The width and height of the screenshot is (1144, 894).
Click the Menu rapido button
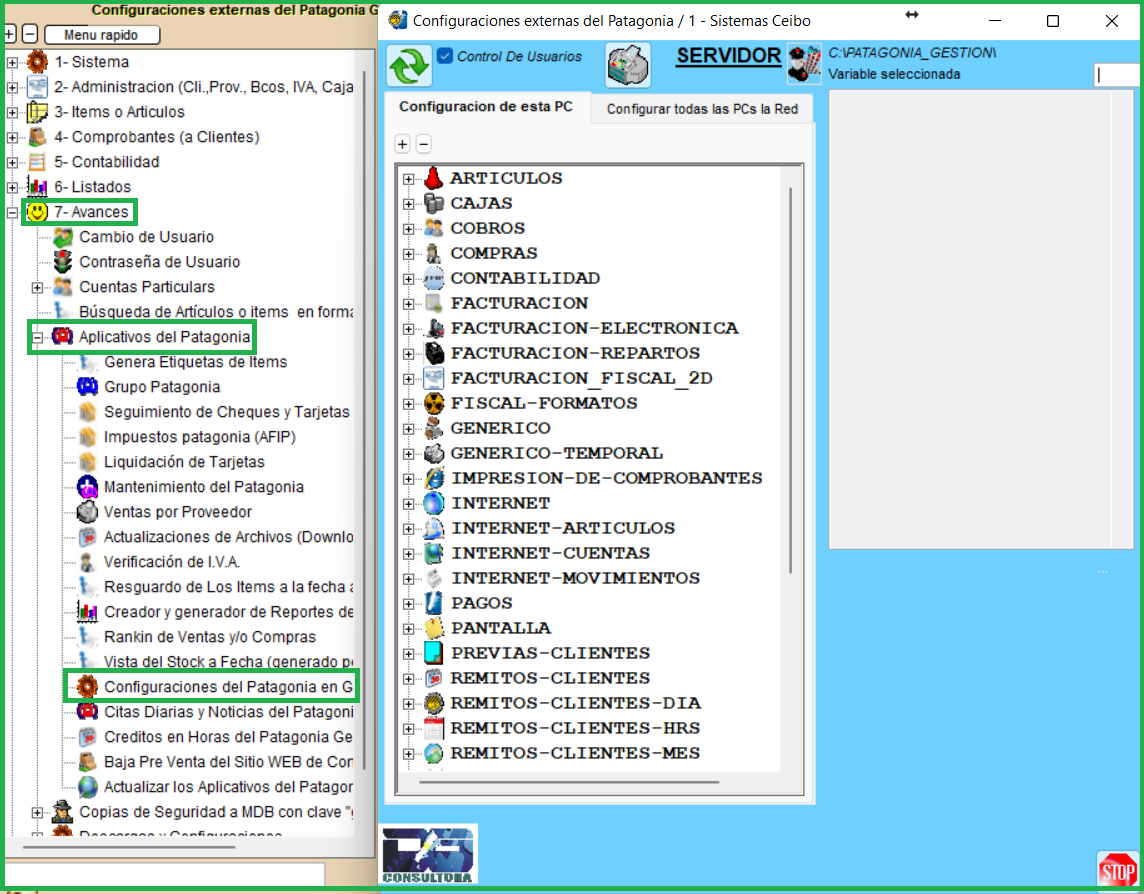pyautogui.click(x=101, y=34)
